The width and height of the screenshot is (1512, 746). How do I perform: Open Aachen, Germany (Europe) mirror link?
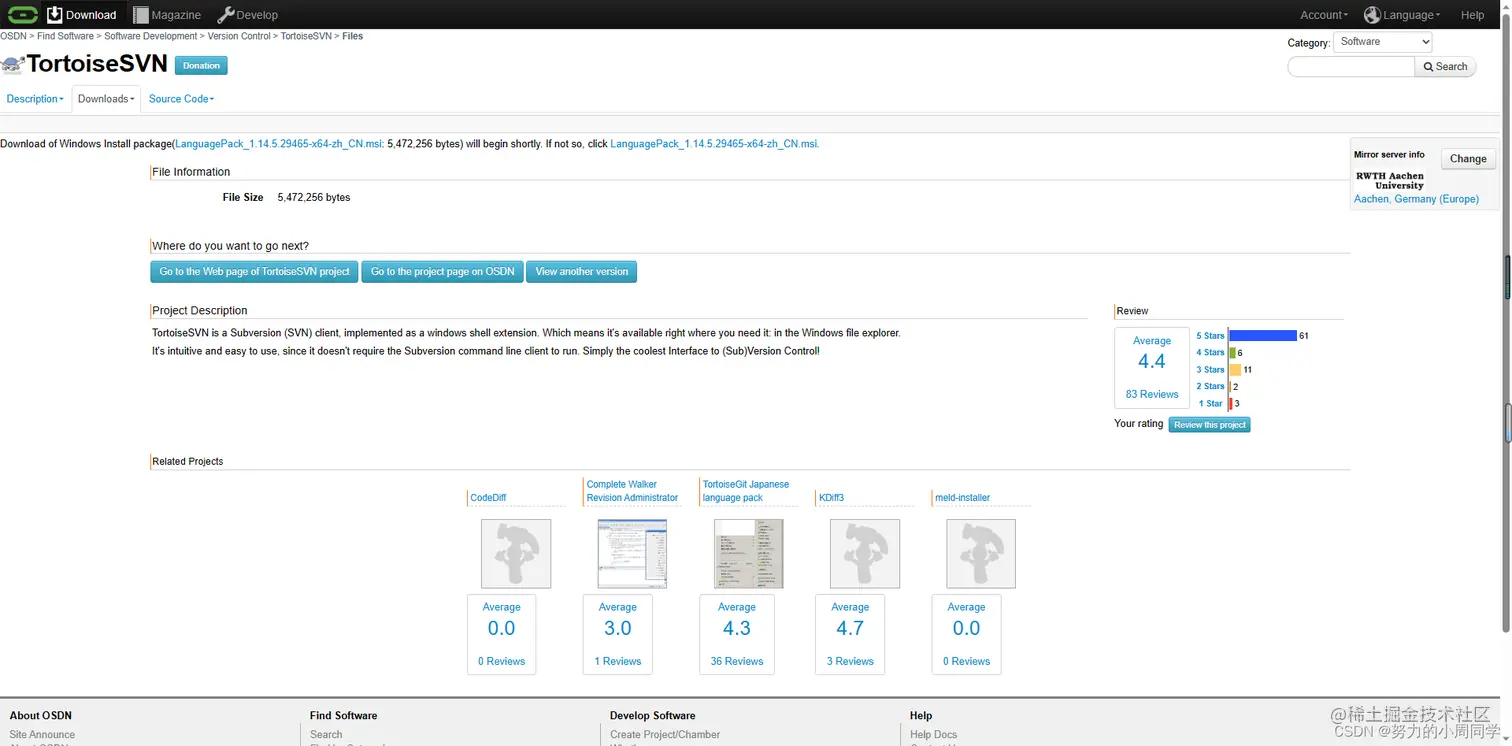click(1416, 199)
